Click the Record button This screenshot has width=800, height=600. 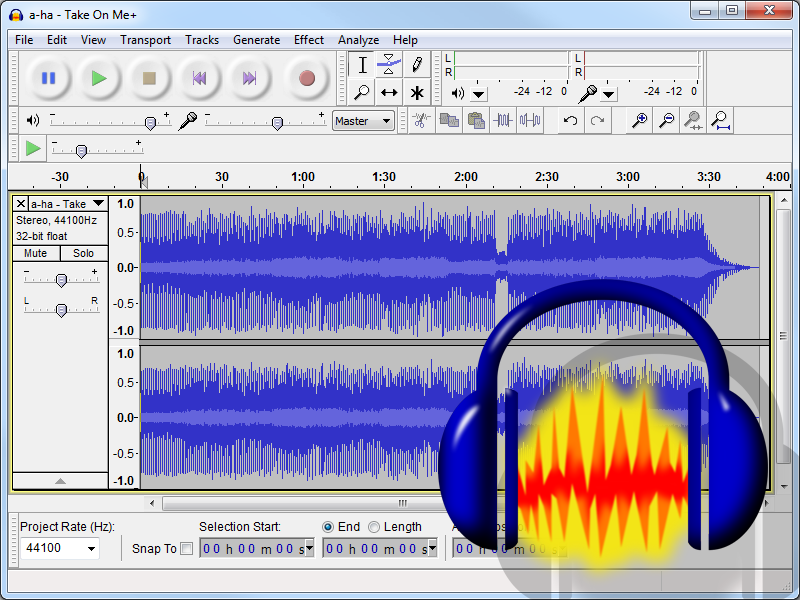click(x=306, y=78)
